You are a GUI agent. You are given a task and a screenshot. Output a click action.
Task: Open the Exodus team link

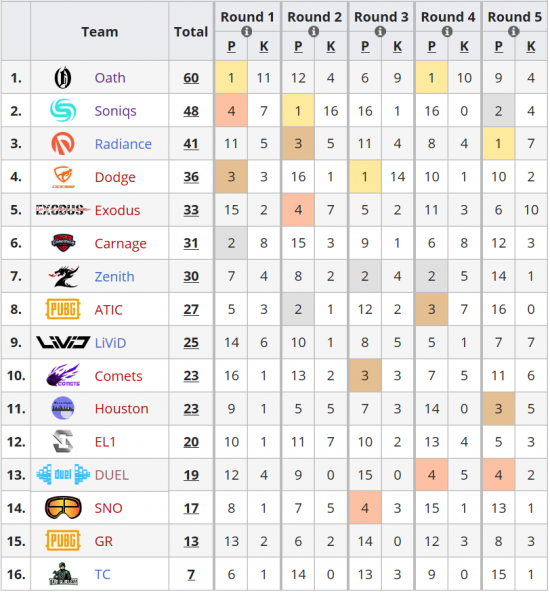[x=117, y=210]
